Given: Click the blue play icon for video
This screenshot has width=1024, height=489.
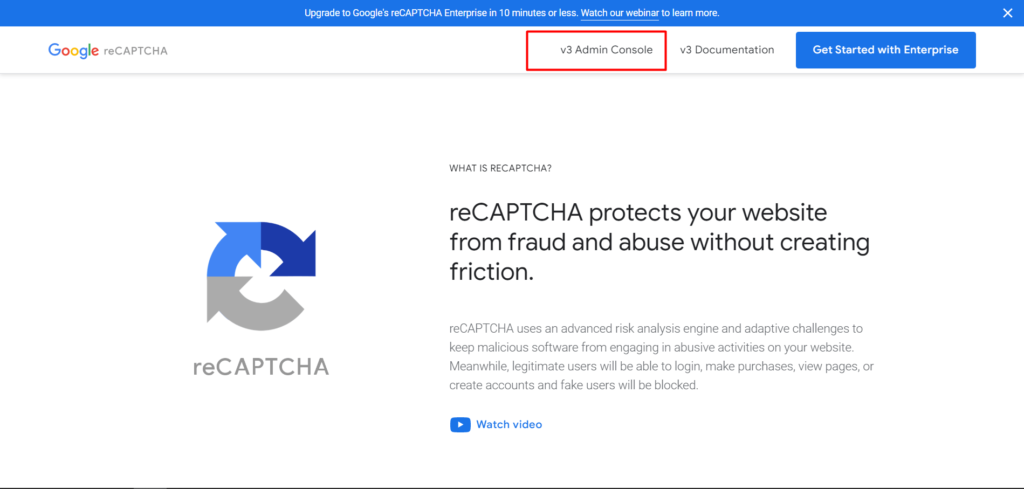Looking at the screenshot, I should (x=460, y=425).
